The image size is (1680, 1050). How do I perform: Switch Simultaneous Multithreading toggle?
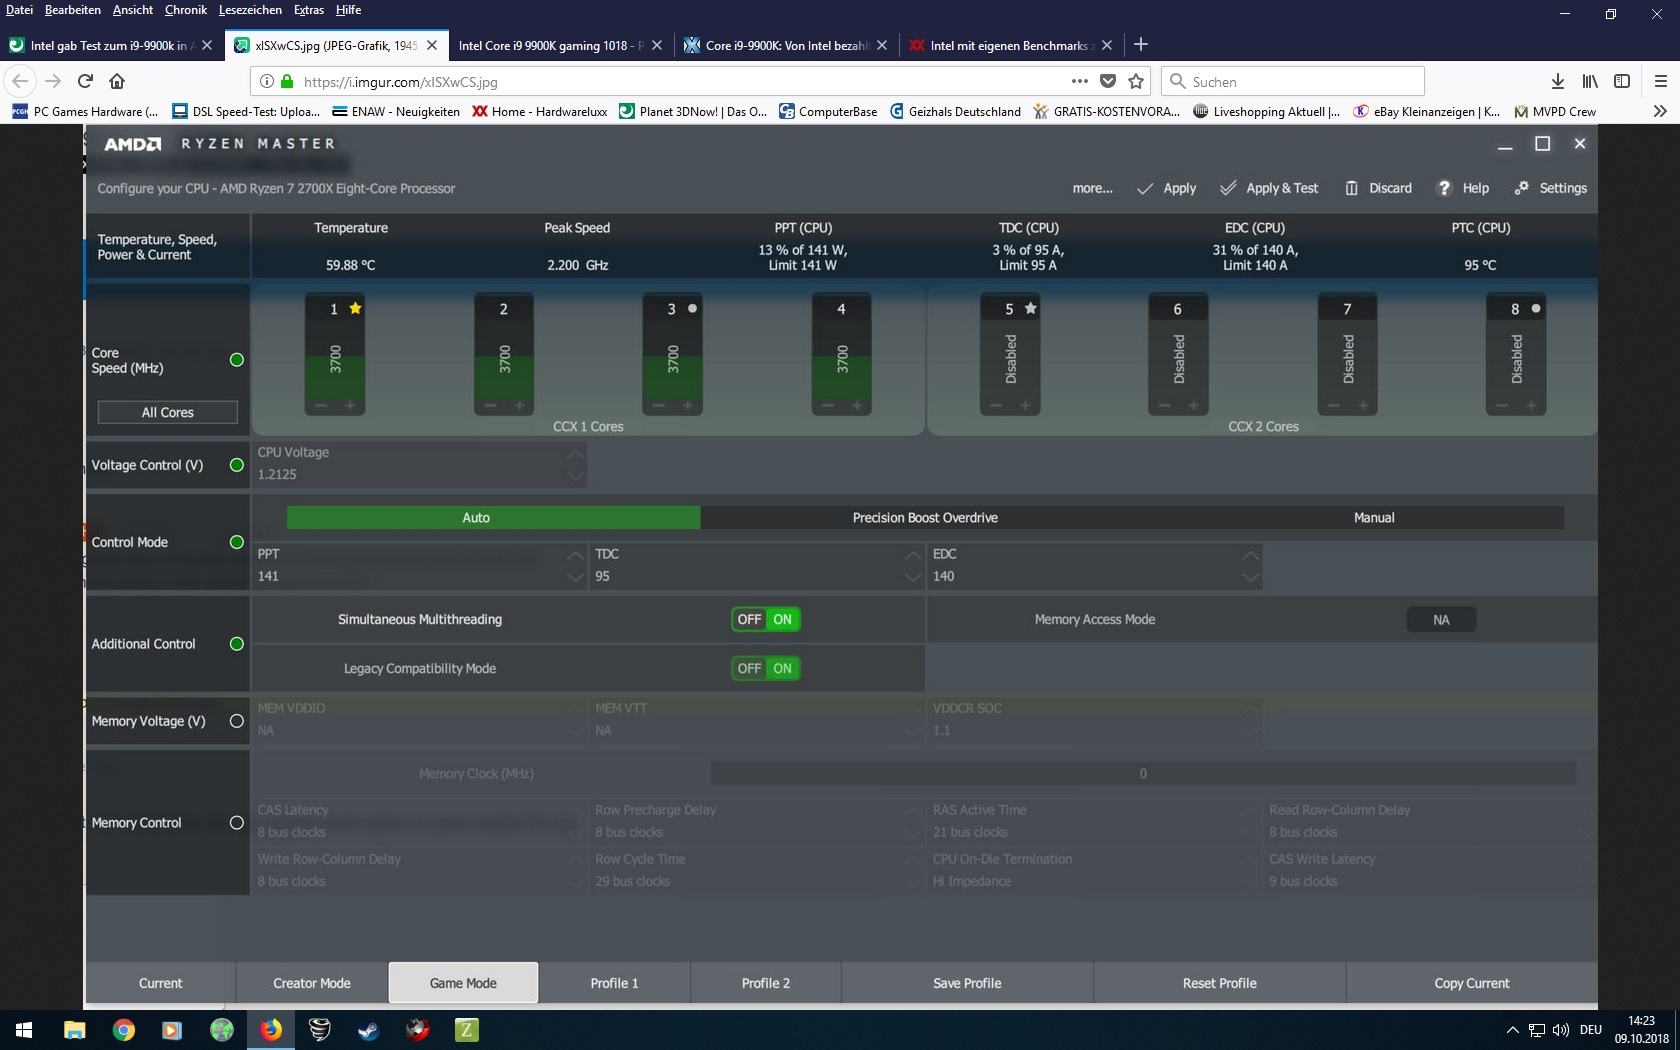tap(766, 619)
